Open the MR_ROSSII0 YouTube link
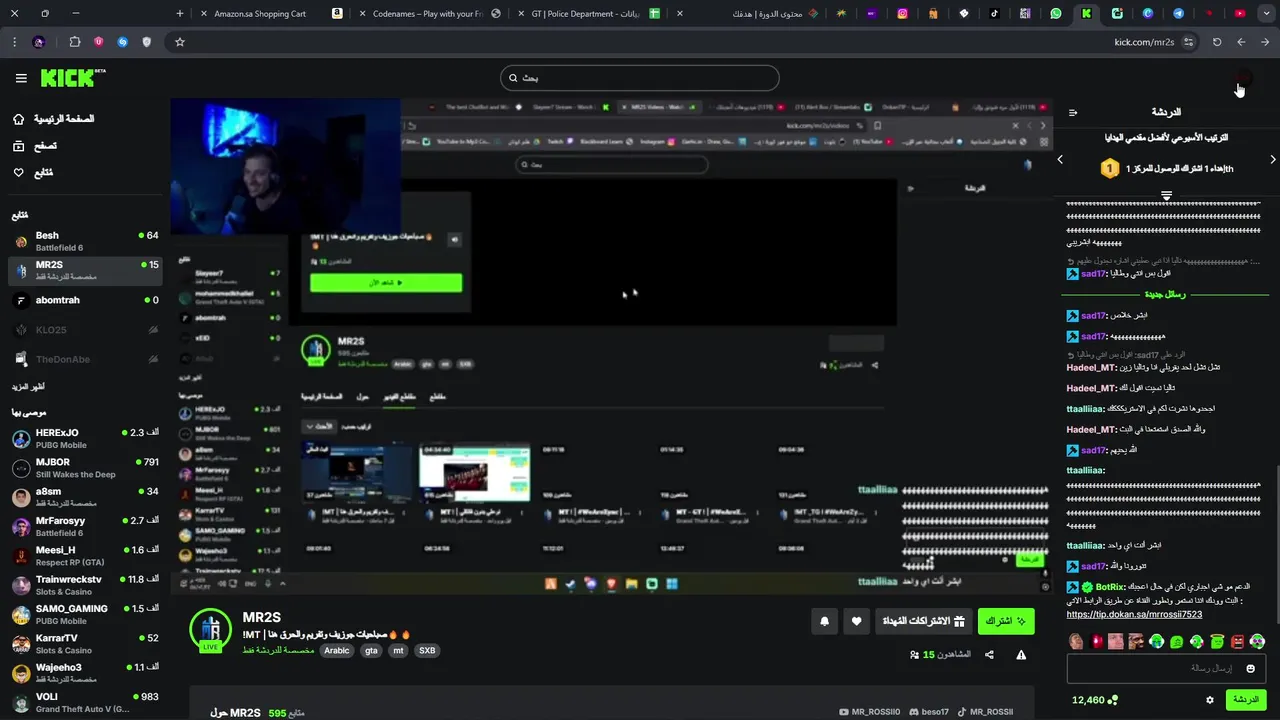 click(x=869, y=712)
